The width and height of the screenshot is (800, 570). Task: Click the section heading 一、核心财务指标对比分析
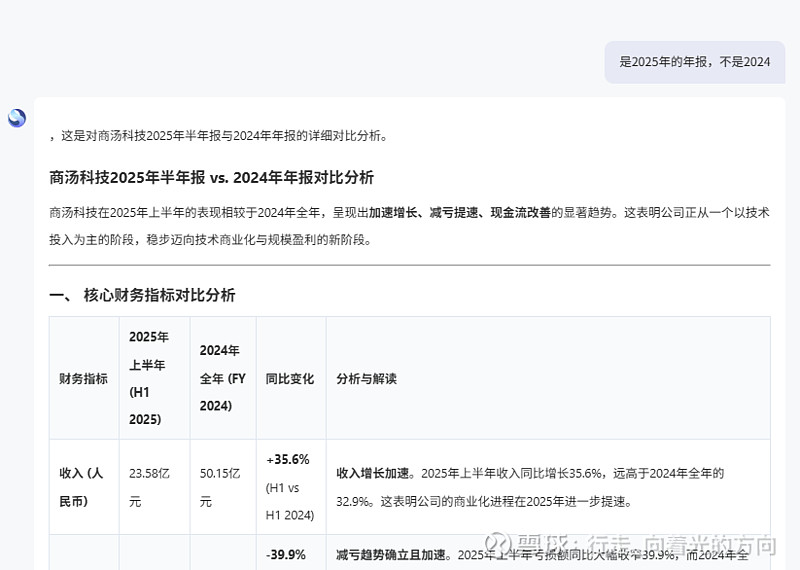click(x=142, y=295)
